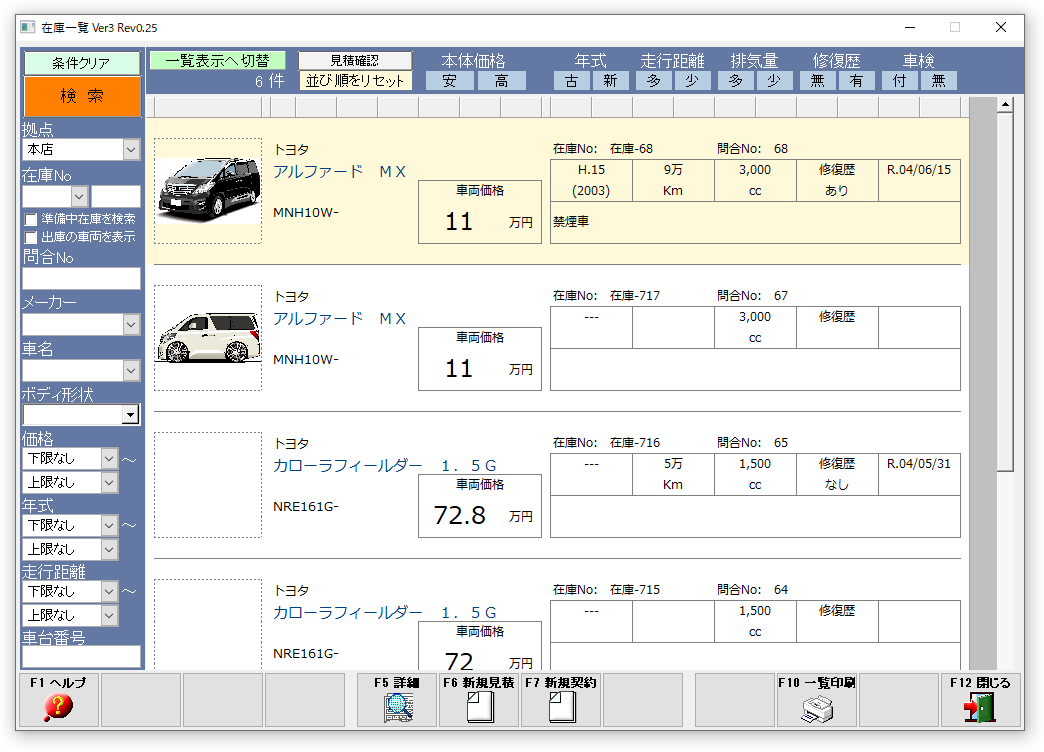The width and height of the screenshot is (1044, 752).
Task: Click the app icon in title bar
Action: [27, 27]
